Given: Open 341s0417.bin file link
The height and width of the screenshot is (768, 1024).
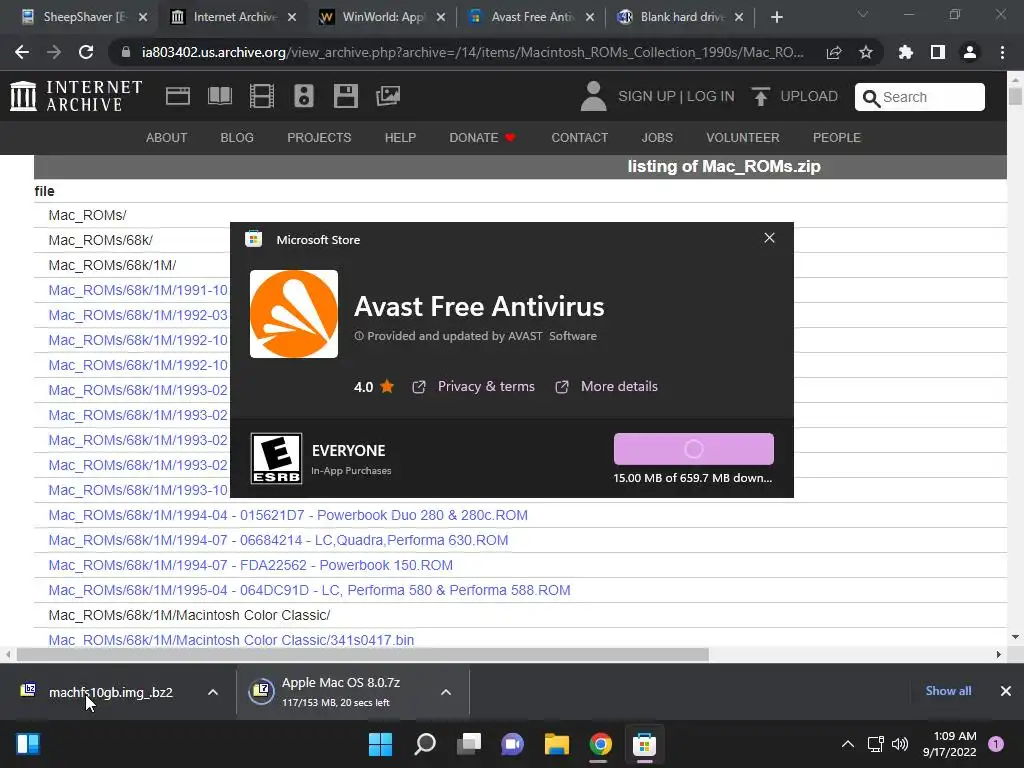Looking at the screenshot, I should (231, 640).
